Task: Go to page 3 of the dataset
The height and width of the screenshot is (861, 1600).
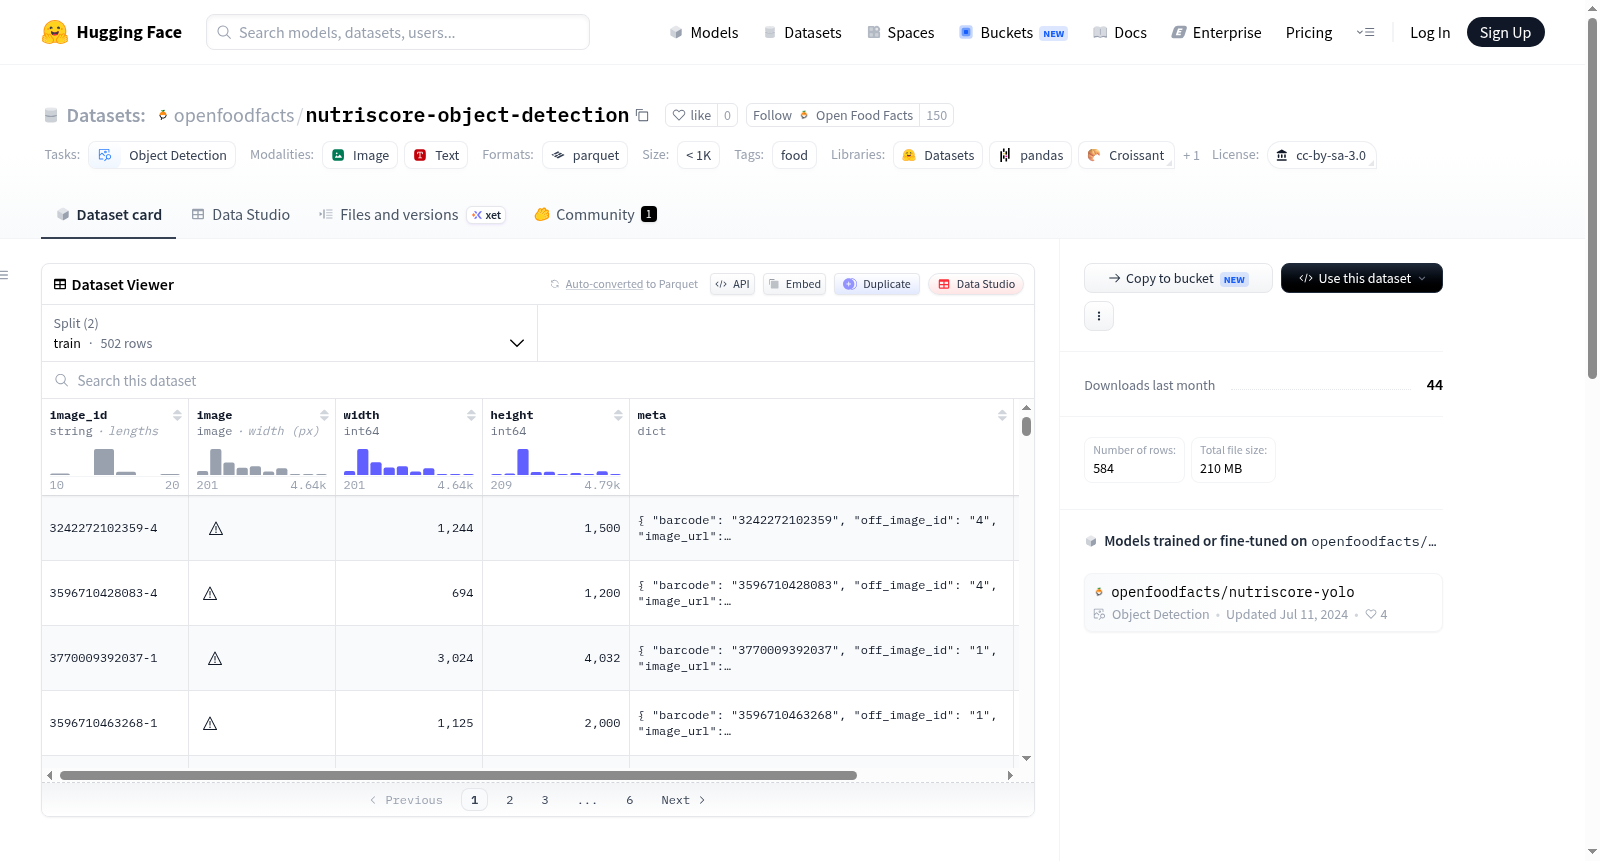Action: click(545, 800)
